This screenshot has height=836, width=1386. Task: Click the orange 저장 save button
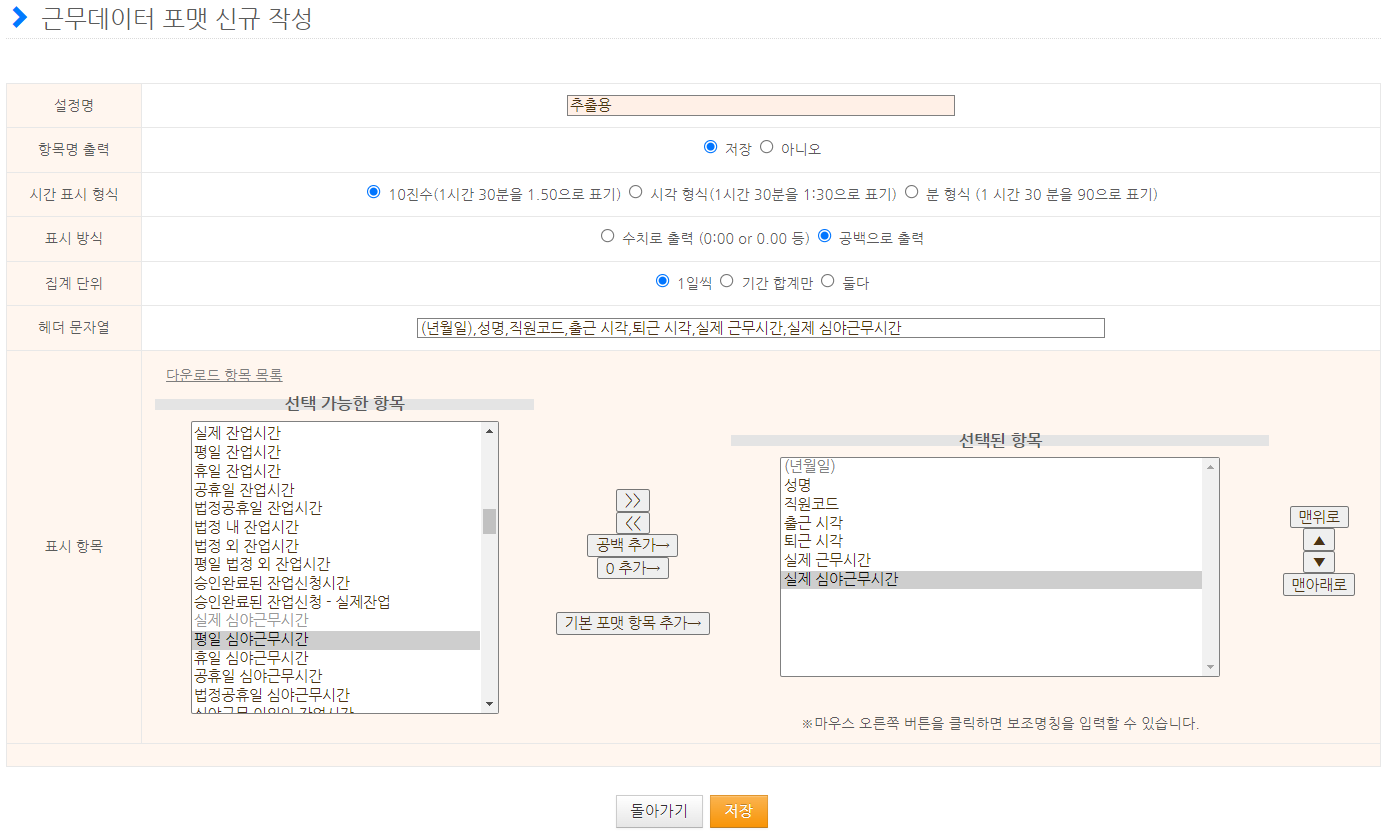(x=738, y=811)
